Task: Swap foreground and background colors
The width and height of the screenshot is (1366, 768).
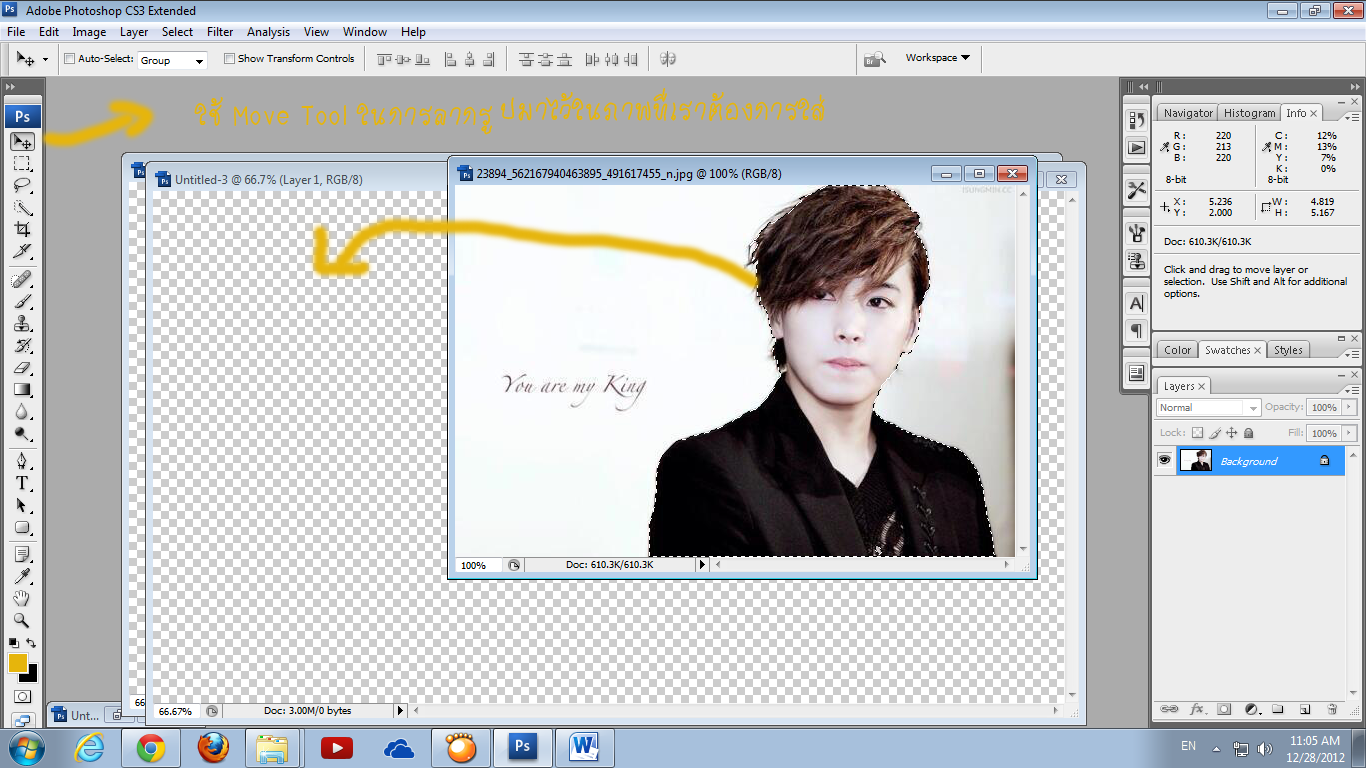Action: pyautogui.click(x=31, y=643)
